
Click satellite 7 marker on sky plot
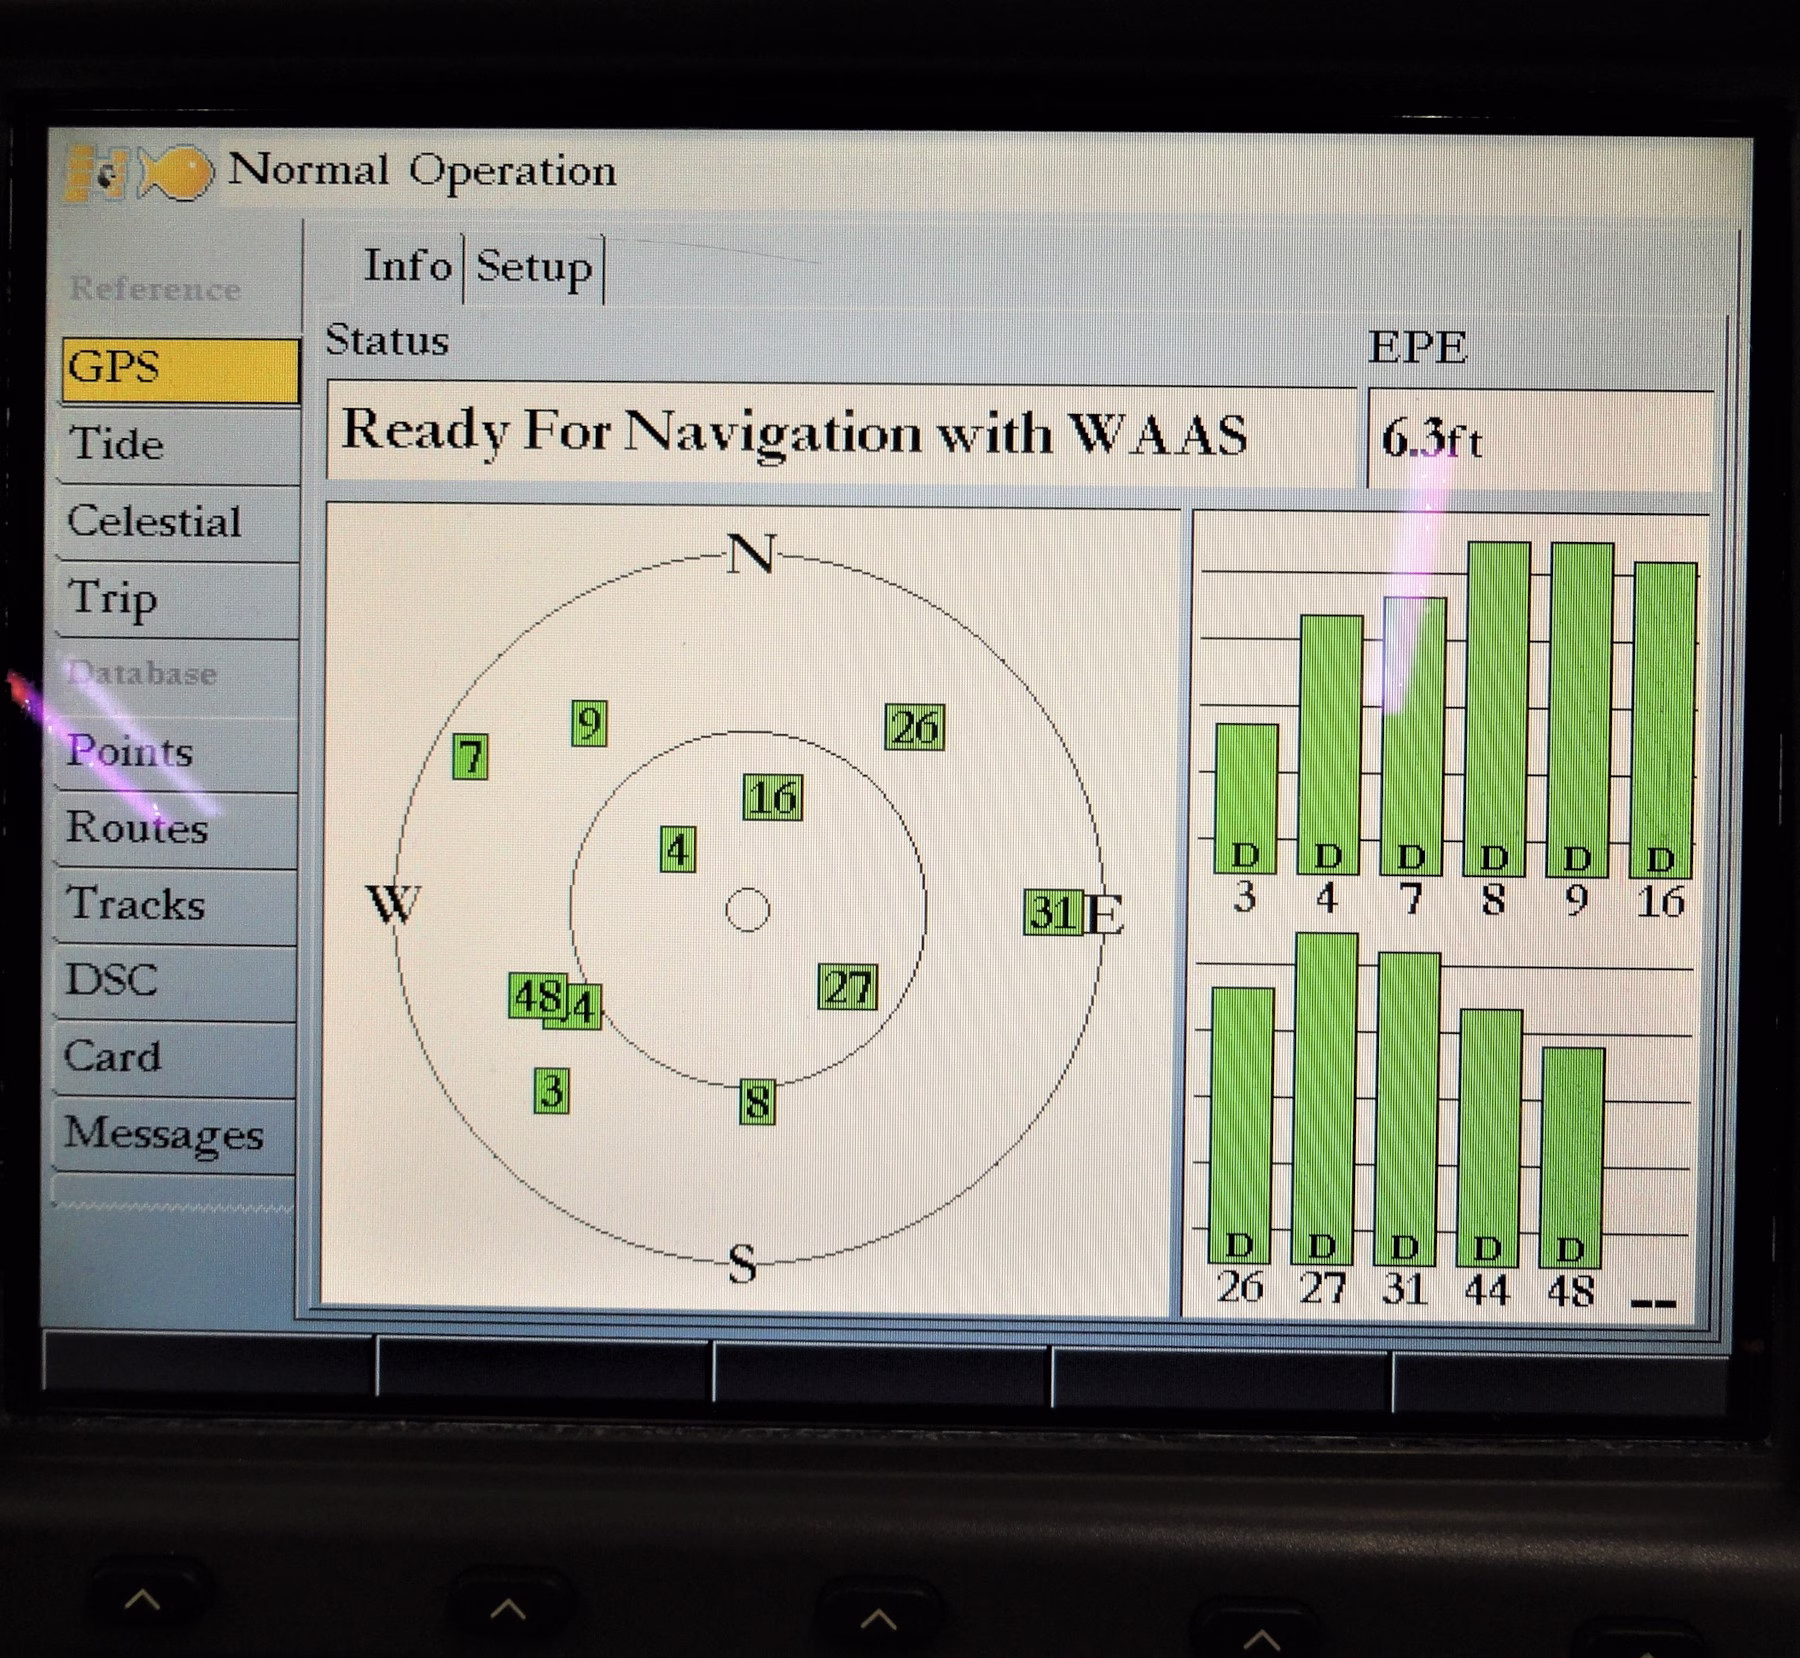tap(470, 756)
